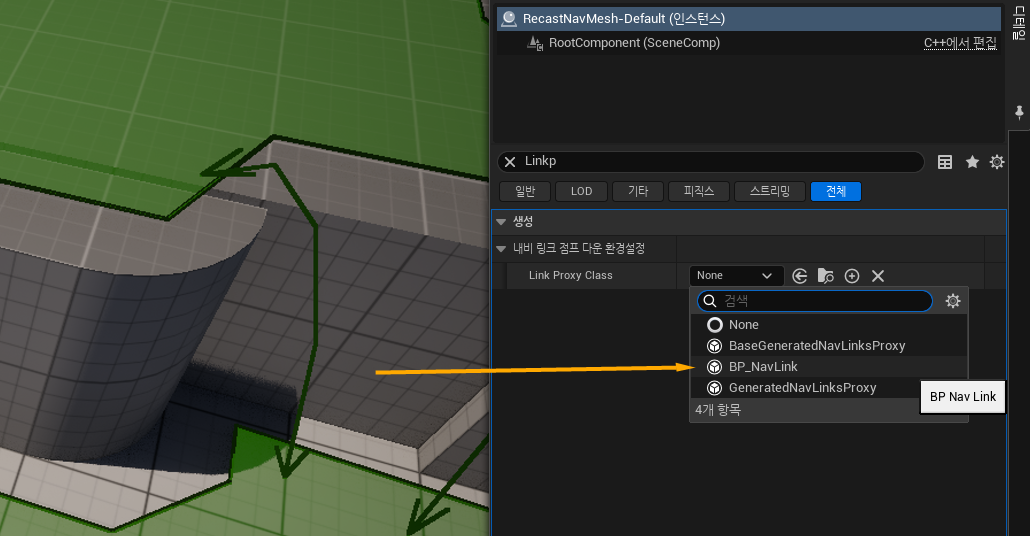Open the C++에서 편집 link

[960, 43]
